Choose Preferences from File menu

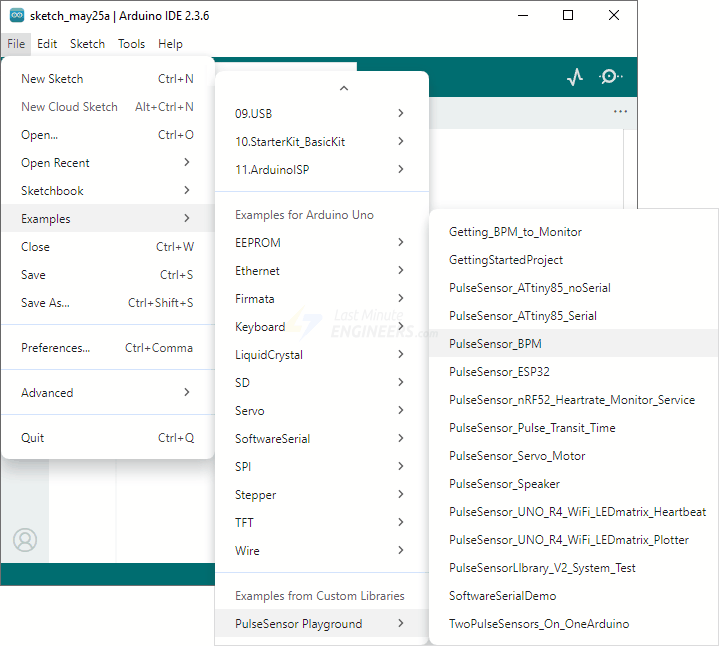(107, 348)
